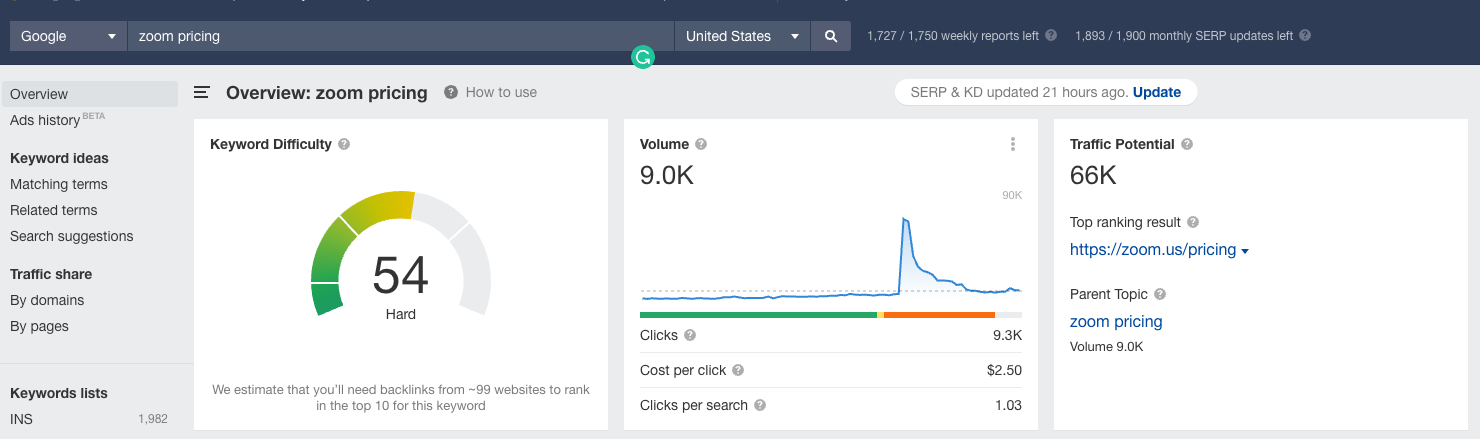
Task: Open Search suggestions in sidebar
Action: pyautogui.click(x=72, y=236)
